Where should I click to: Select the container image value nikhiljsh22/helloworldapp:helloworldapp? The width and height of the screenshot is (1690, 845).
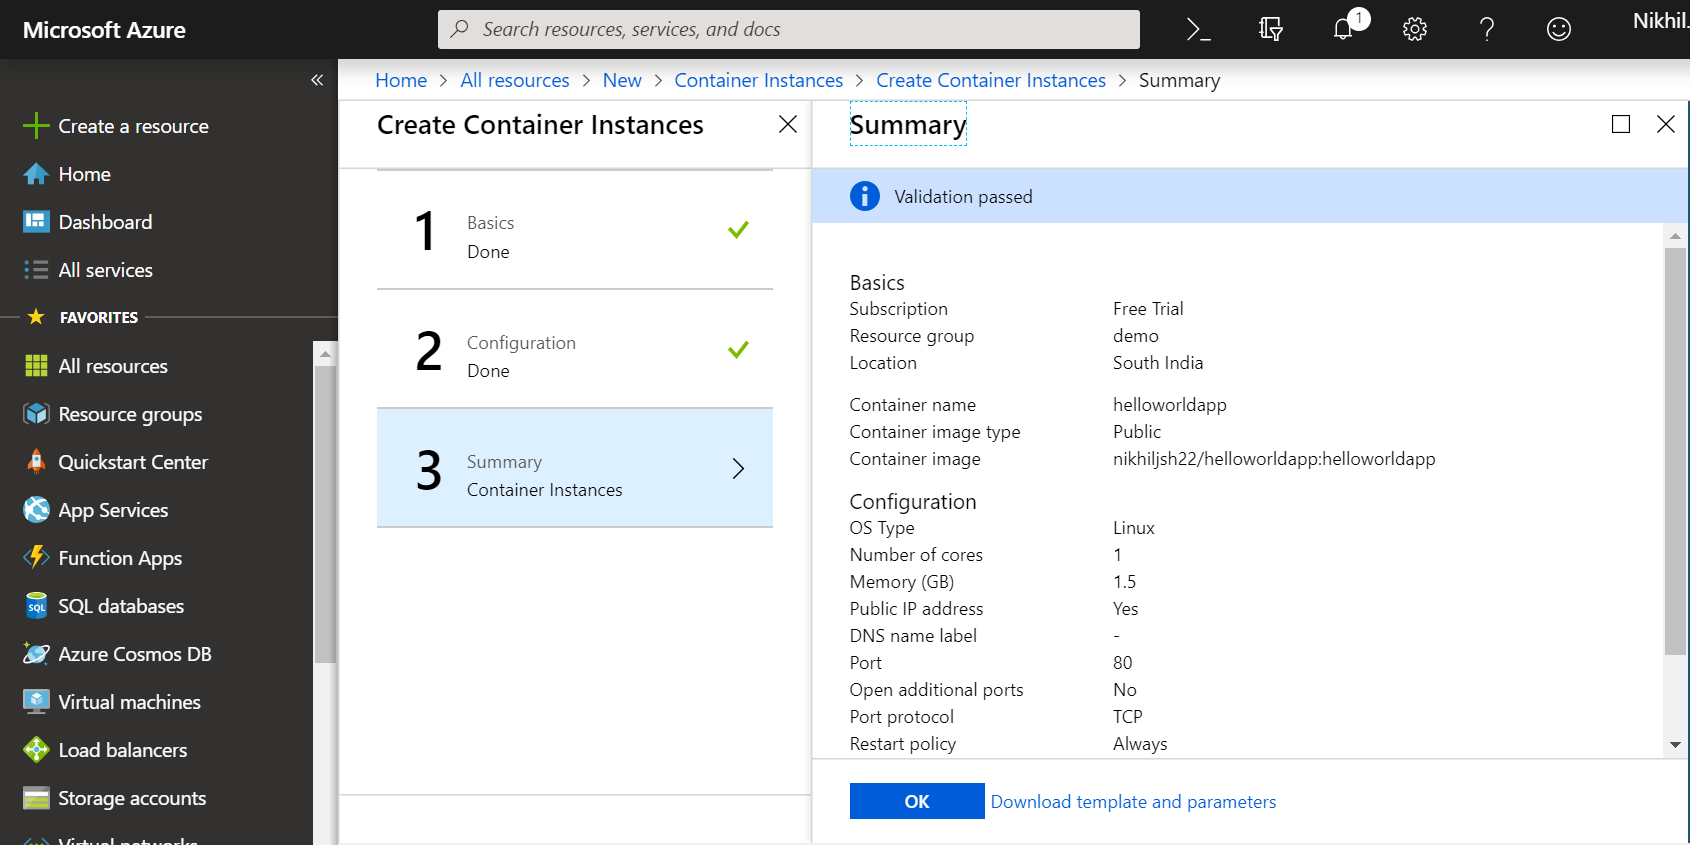(x=1274, y=459)
